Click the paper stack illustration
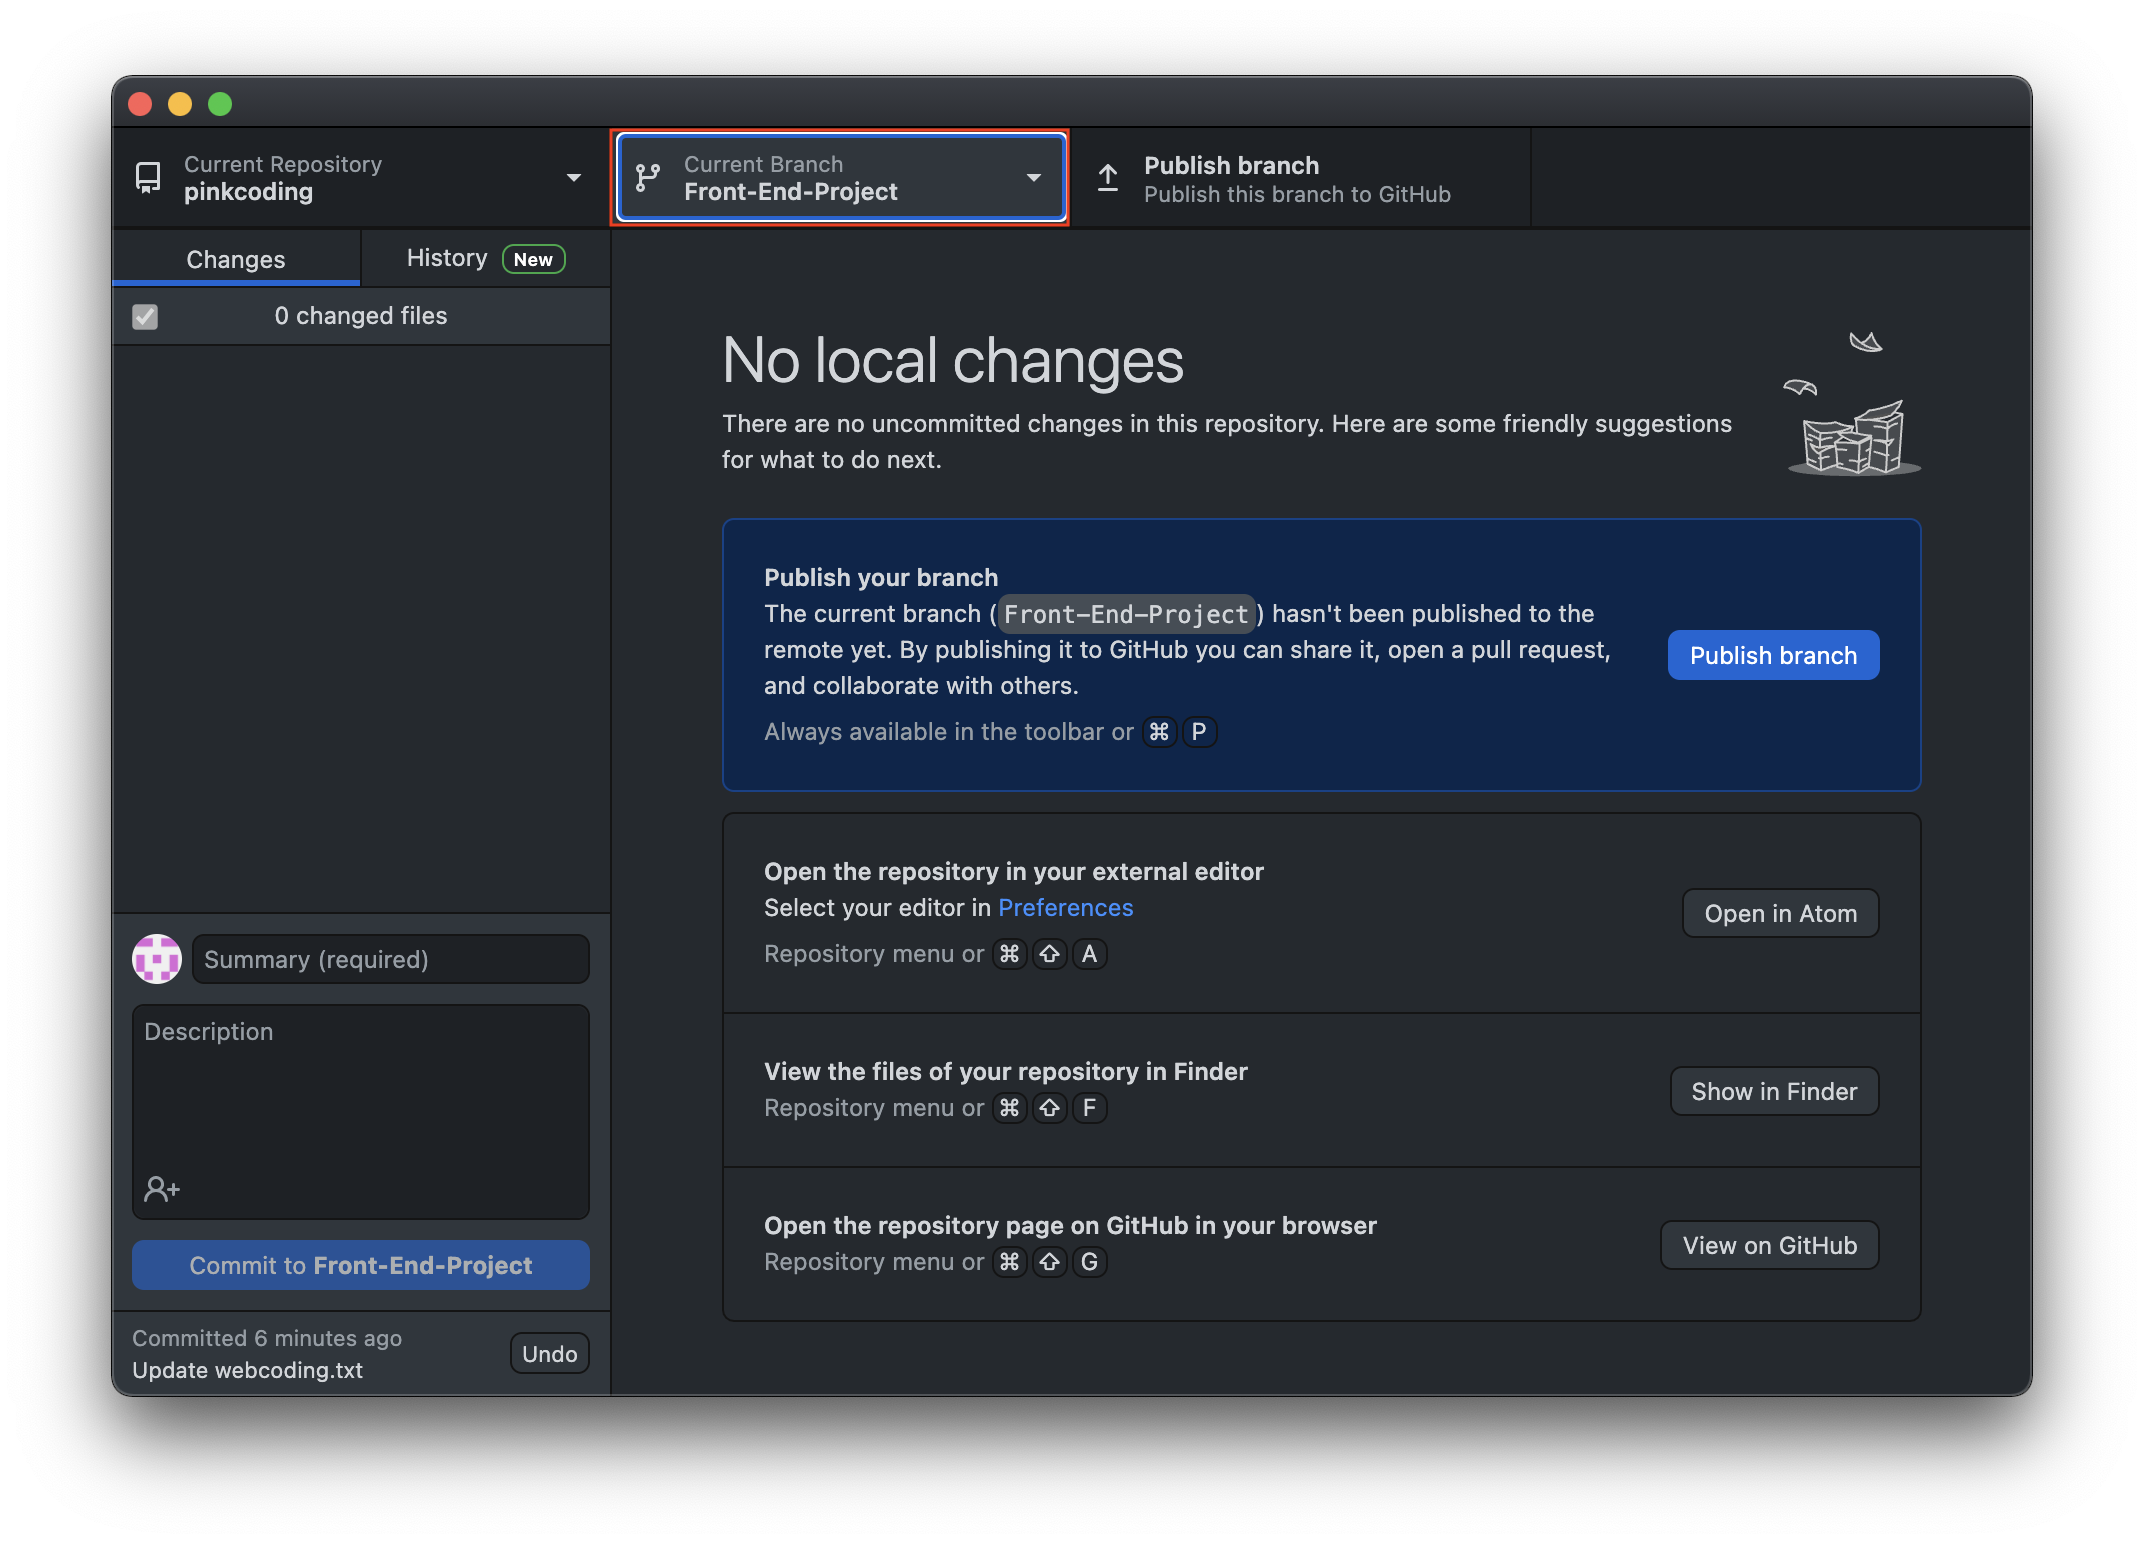 click(1854, 438)
